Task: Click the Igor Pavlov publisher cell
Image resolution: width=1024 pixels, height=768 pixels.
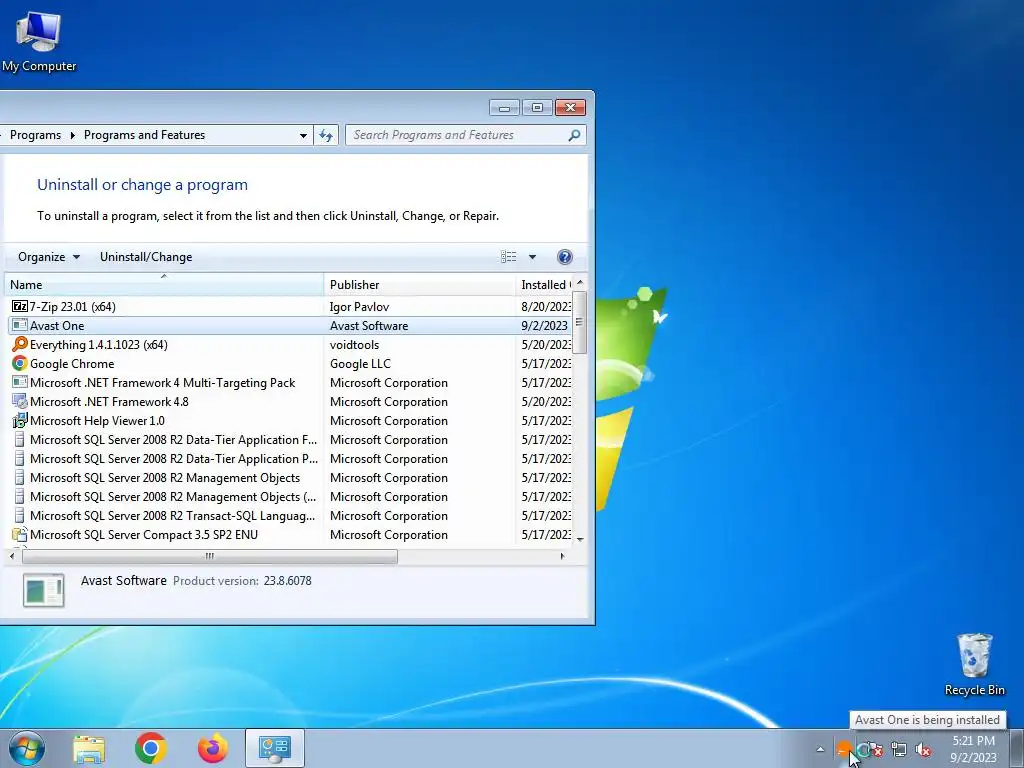Action: (359, 306)
